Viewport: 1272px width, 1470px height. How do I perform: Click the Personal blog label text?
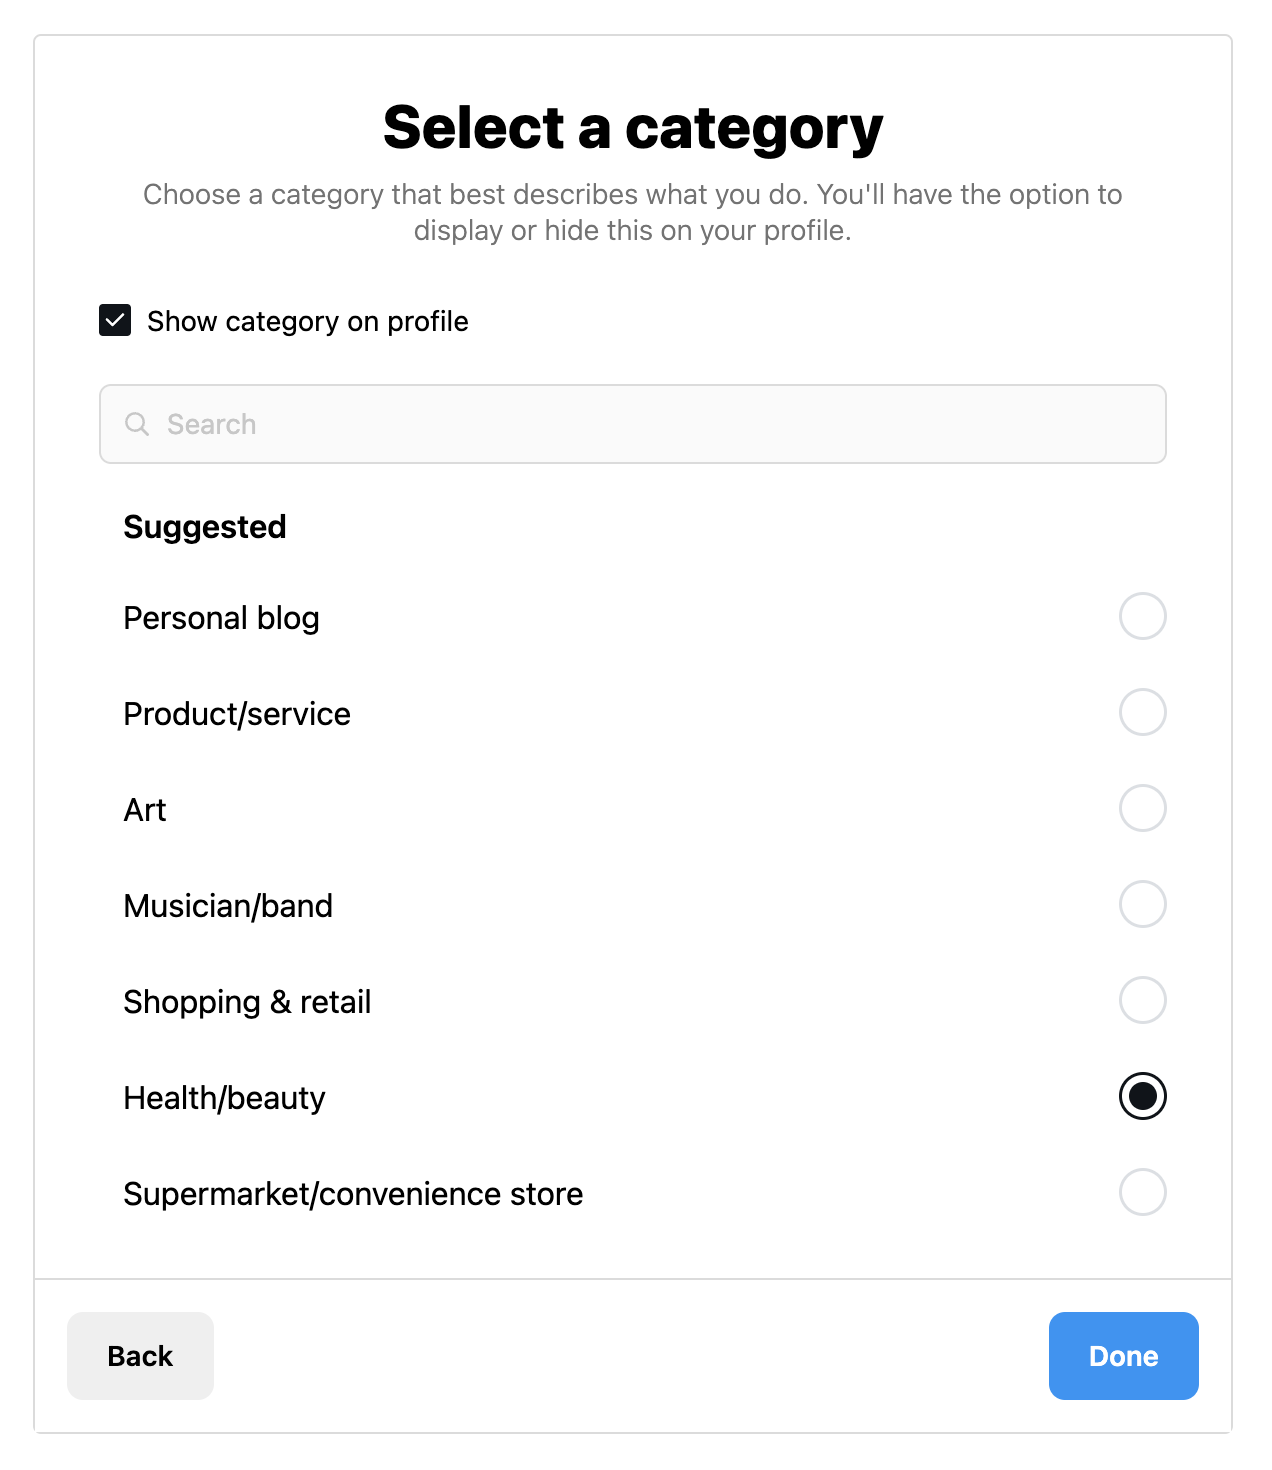click(x=221, y=618)
